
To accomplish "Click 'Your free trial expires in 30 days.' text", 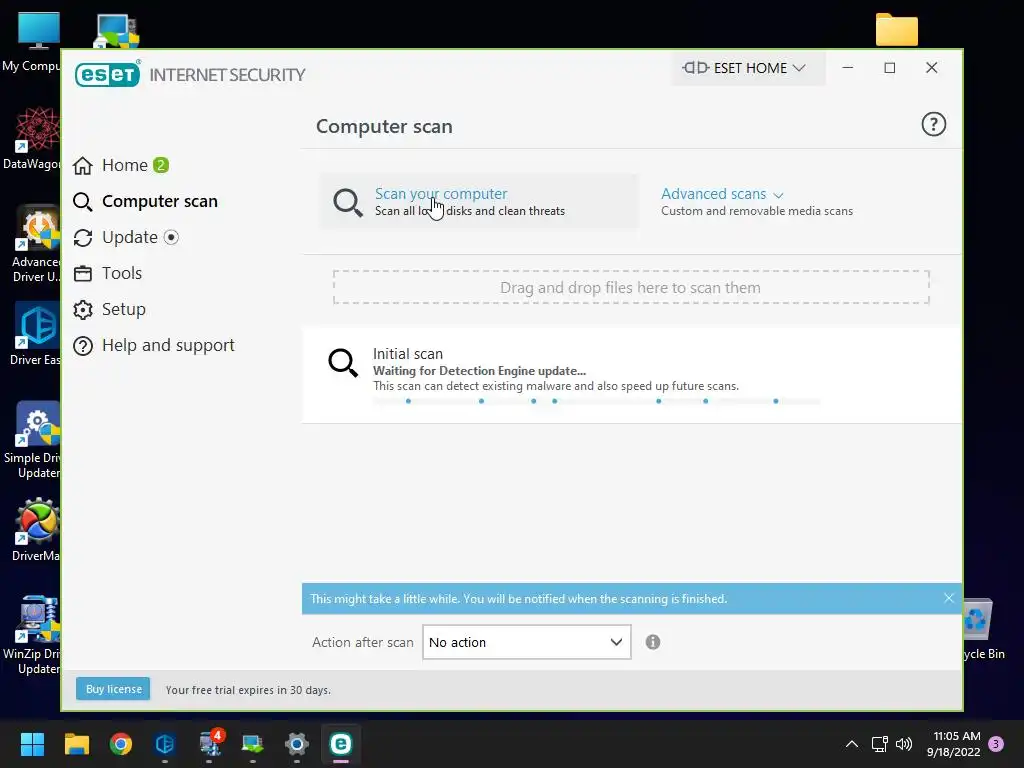I will pyautogui.click(x=248, y=690).
